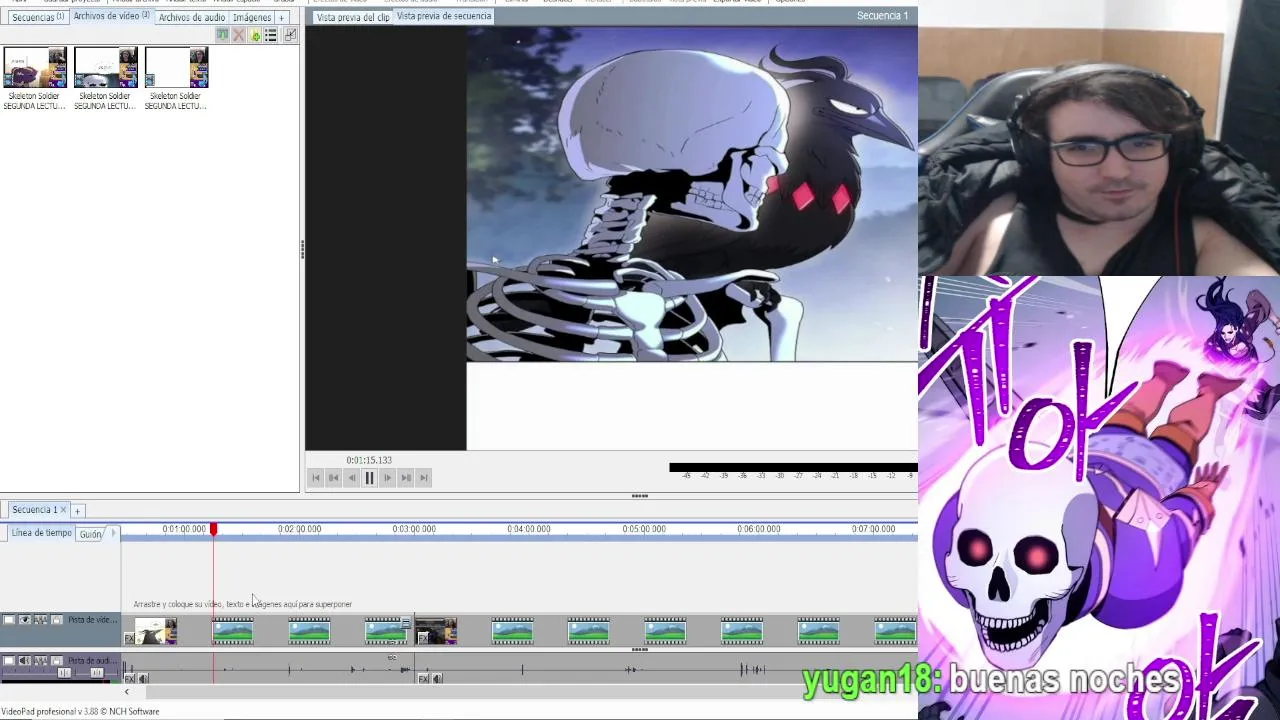This screenshot has width=1280, height=720.
Task: Toggle video track eye visibility icon
Action: 25,620
